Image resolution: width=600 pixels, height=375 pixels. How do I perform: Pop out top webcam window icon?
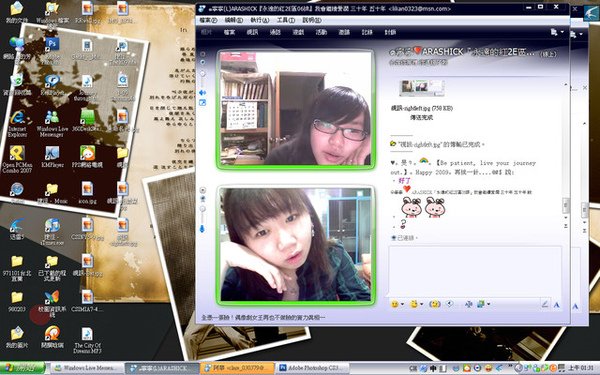pos(202,103)
